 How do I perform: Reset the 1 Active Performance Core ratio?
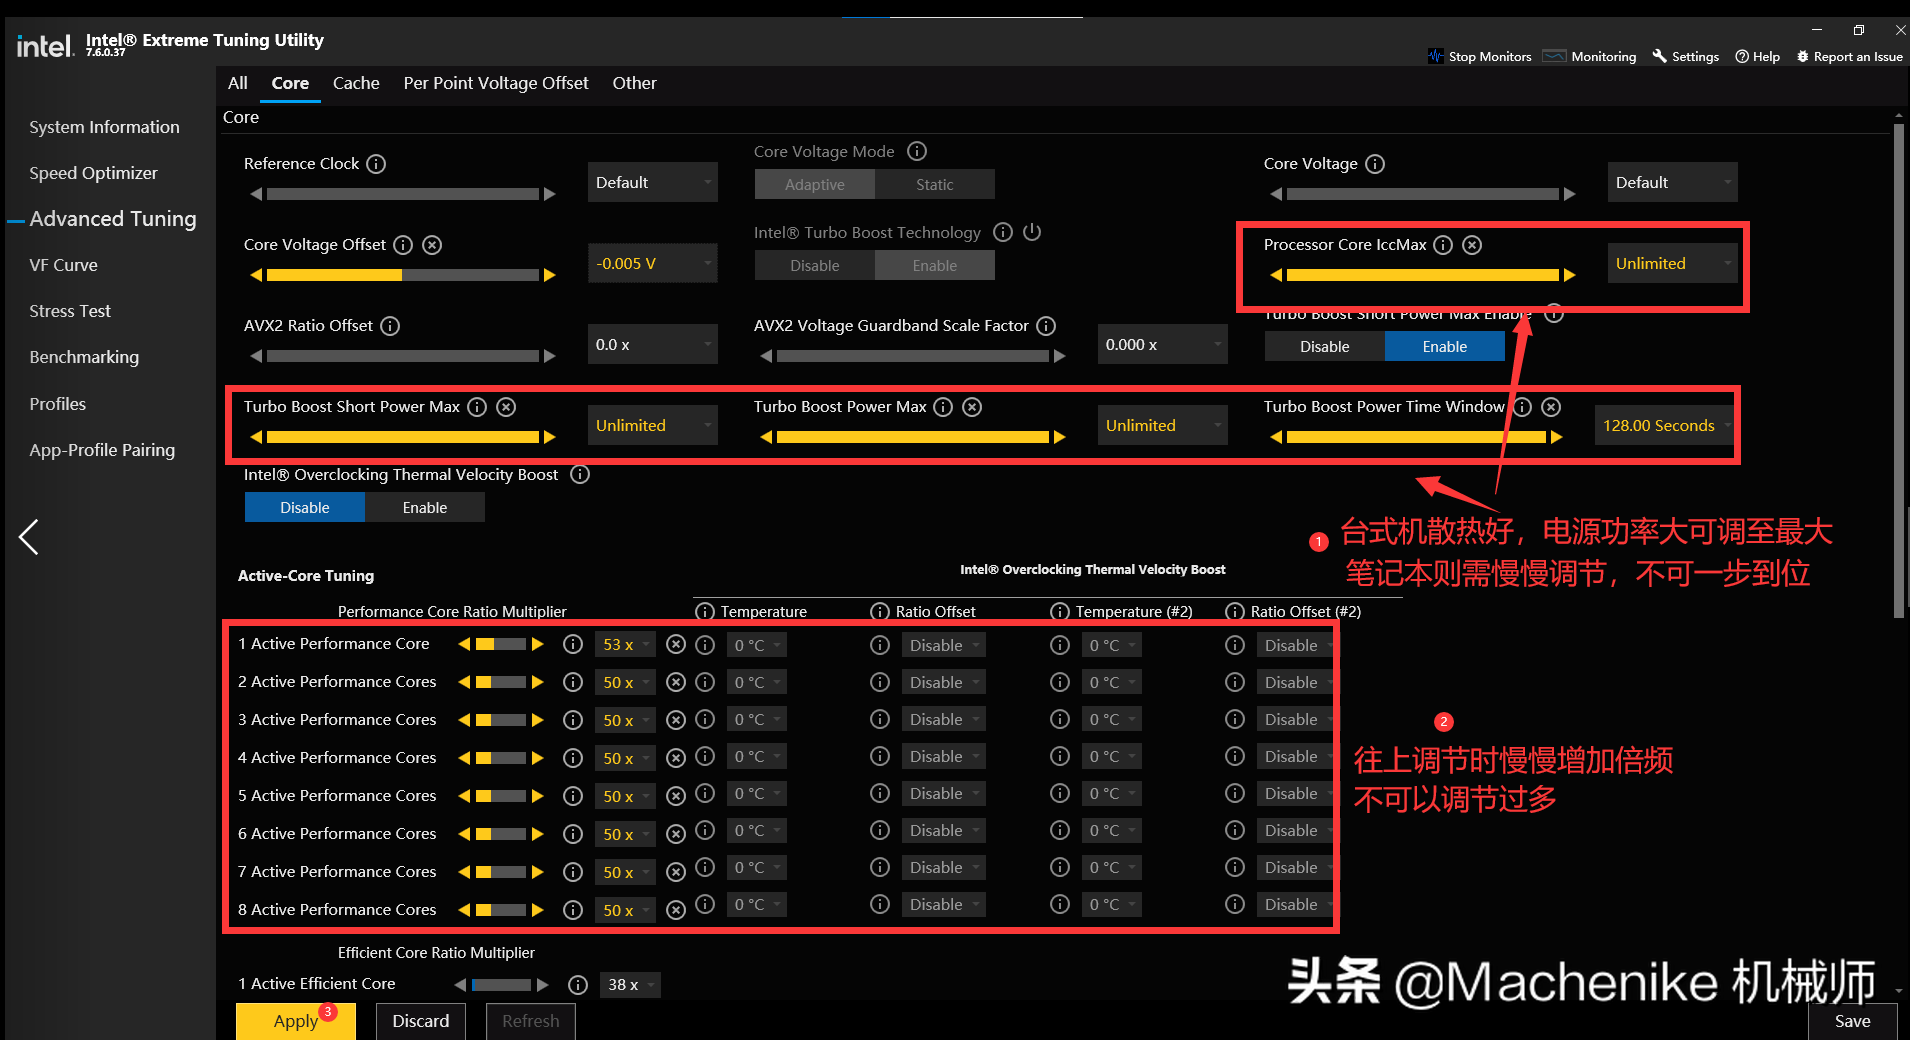coord(676,645)
